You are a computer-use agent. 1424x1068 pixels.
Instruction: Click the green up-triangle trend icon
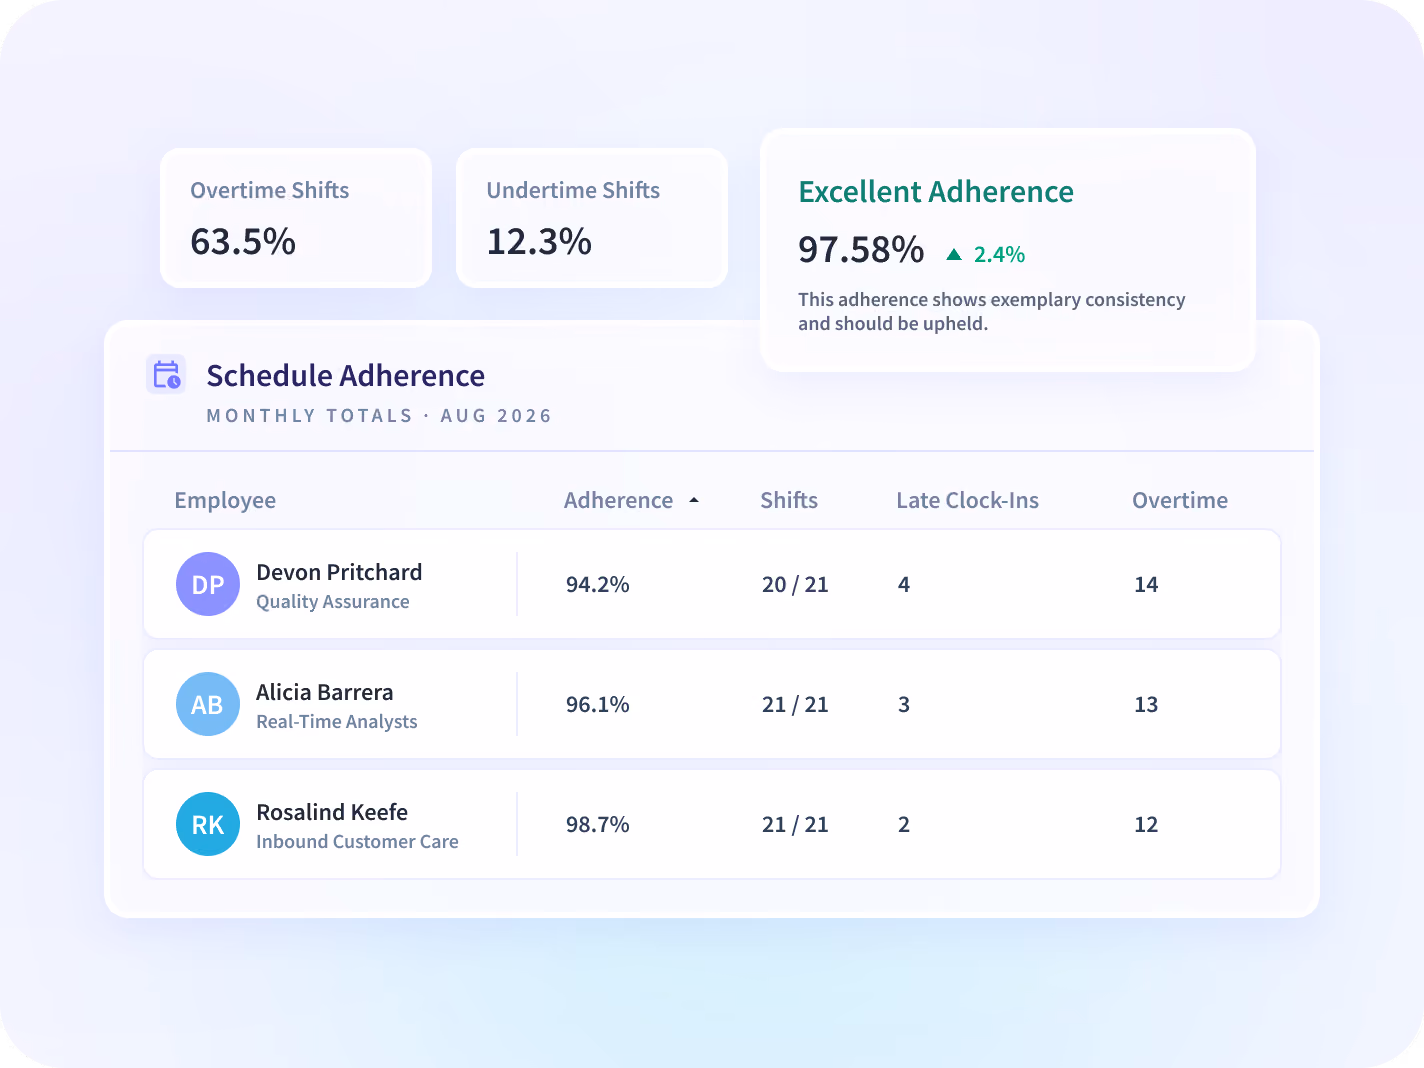pos(954,255)
